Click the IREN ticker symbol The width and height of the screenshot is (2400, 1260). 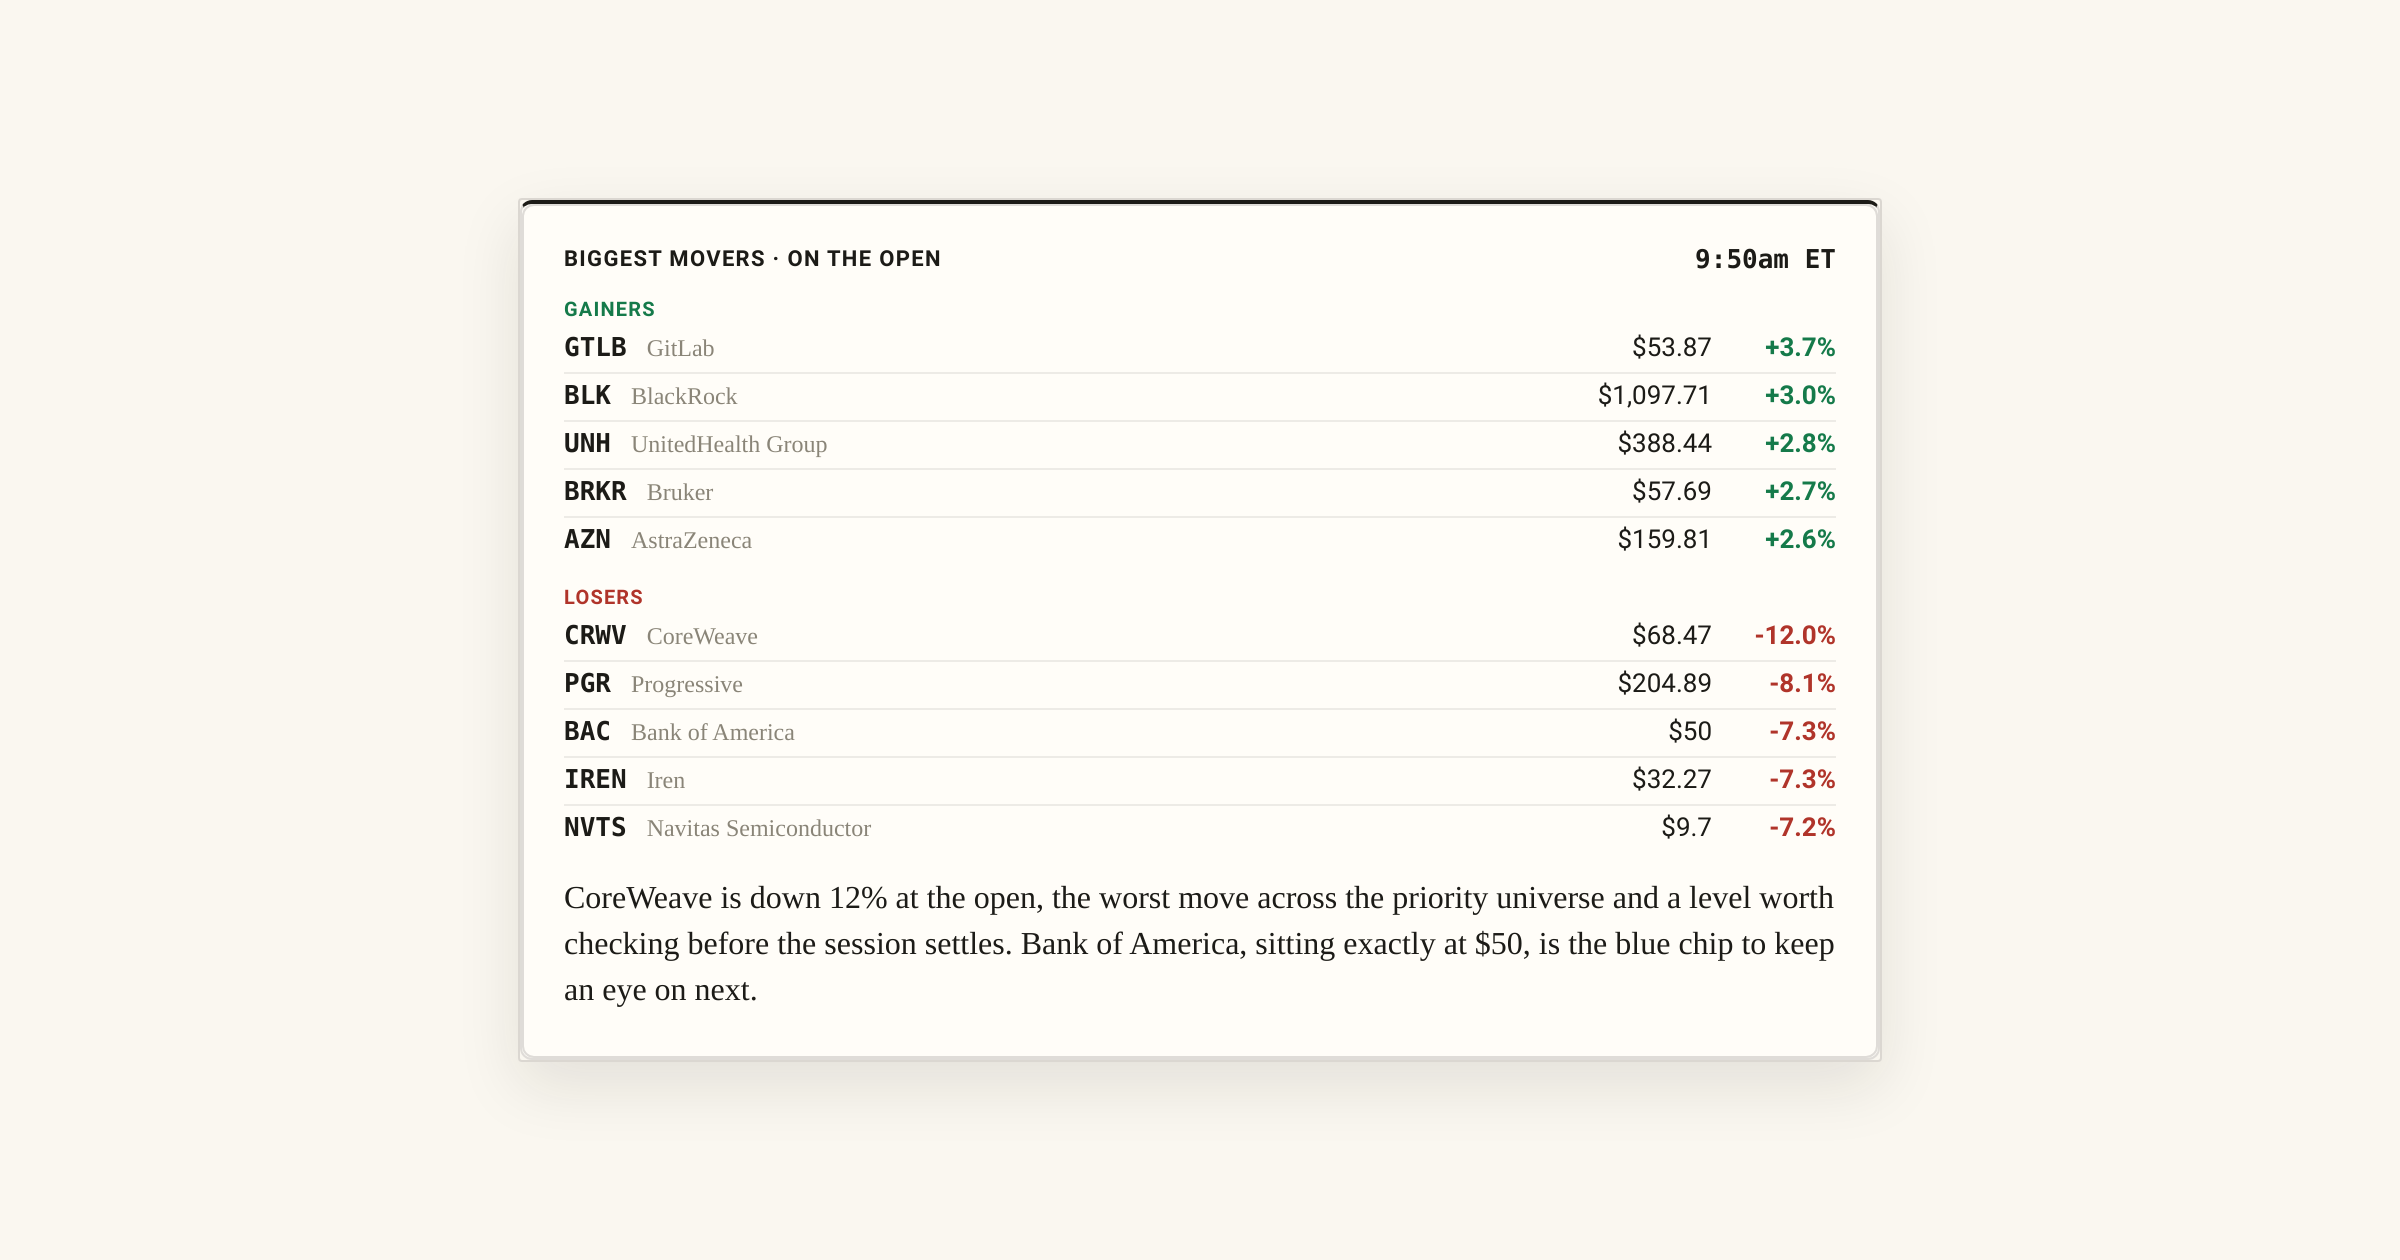tap(595, 779)
